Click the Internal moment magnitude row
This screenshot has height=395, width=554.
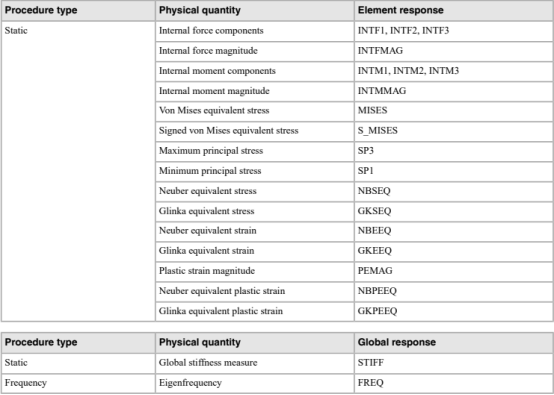(x=354, y=91)
